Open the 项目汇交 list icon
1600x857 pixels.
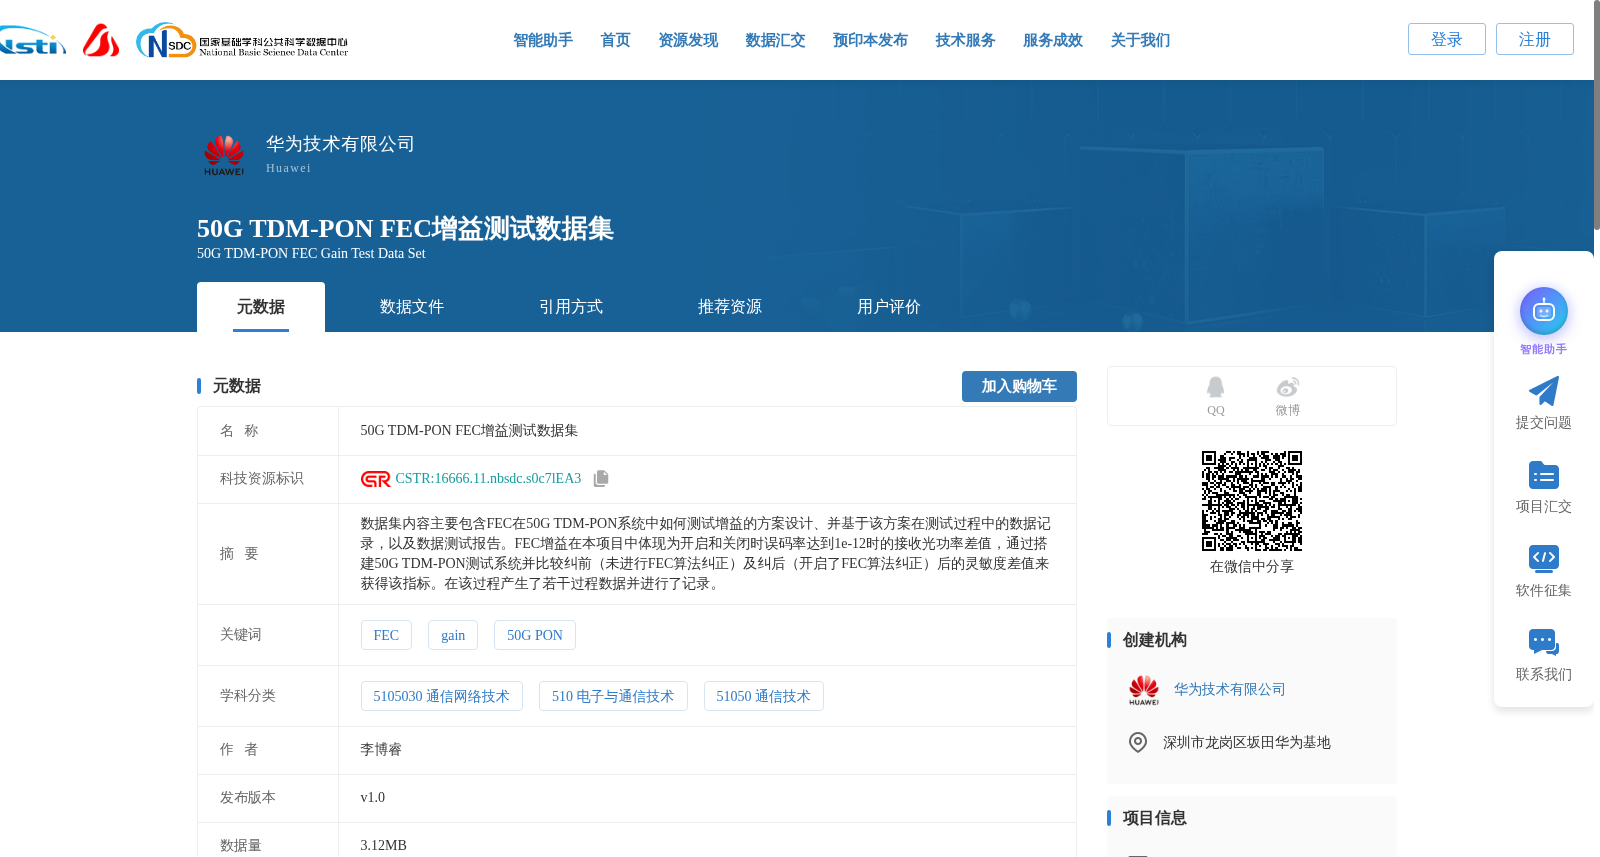coord(1543,475)
